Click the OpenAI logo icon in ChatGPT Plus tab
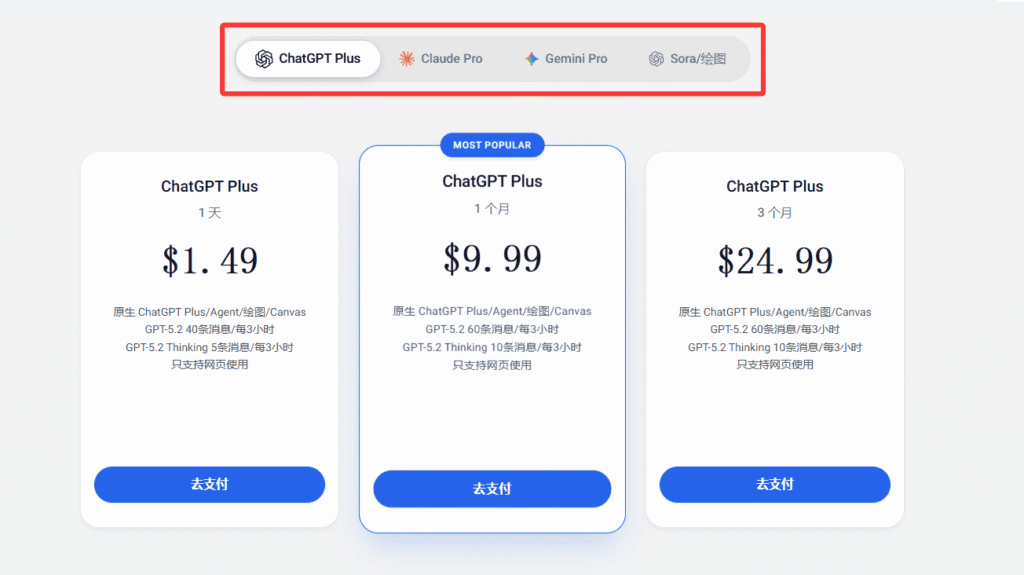The image size is (1024, 575). pos(264,59)
